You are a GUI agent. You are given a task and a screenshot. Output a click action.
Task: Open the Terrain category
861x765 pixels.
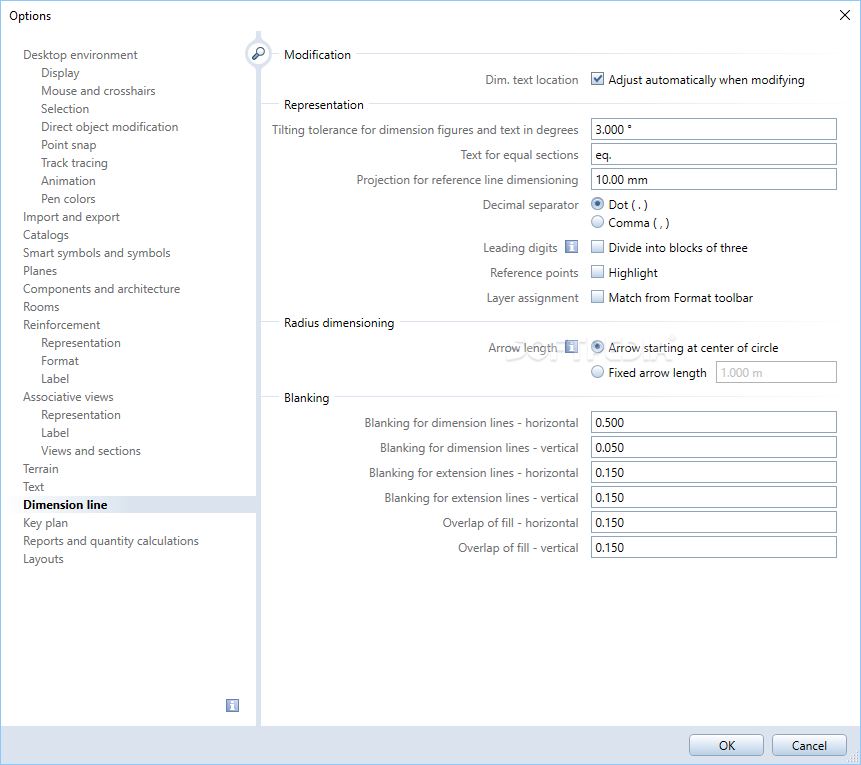click(x=41, y=468)
